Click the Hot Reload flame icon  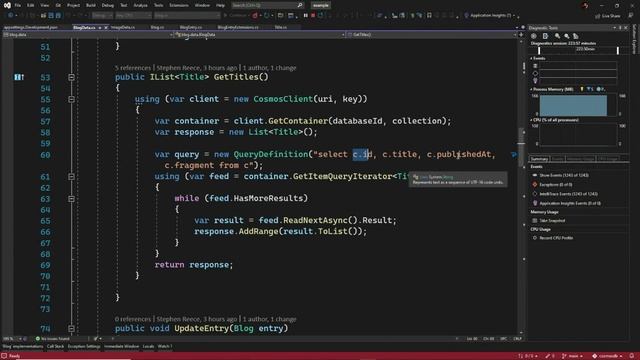(255, 16)
